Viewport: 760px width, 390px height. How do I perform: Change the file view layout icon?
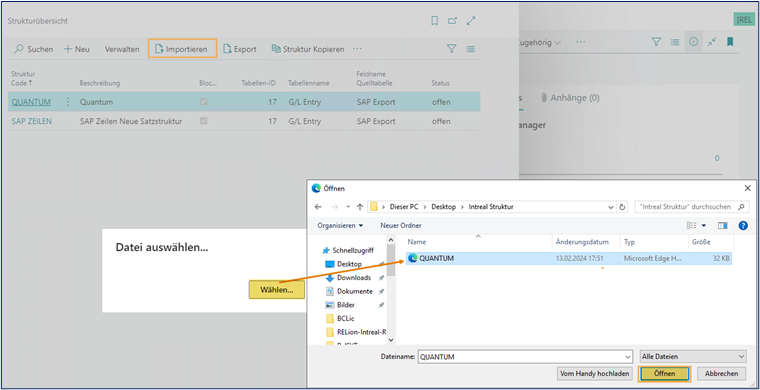point(692,225)
